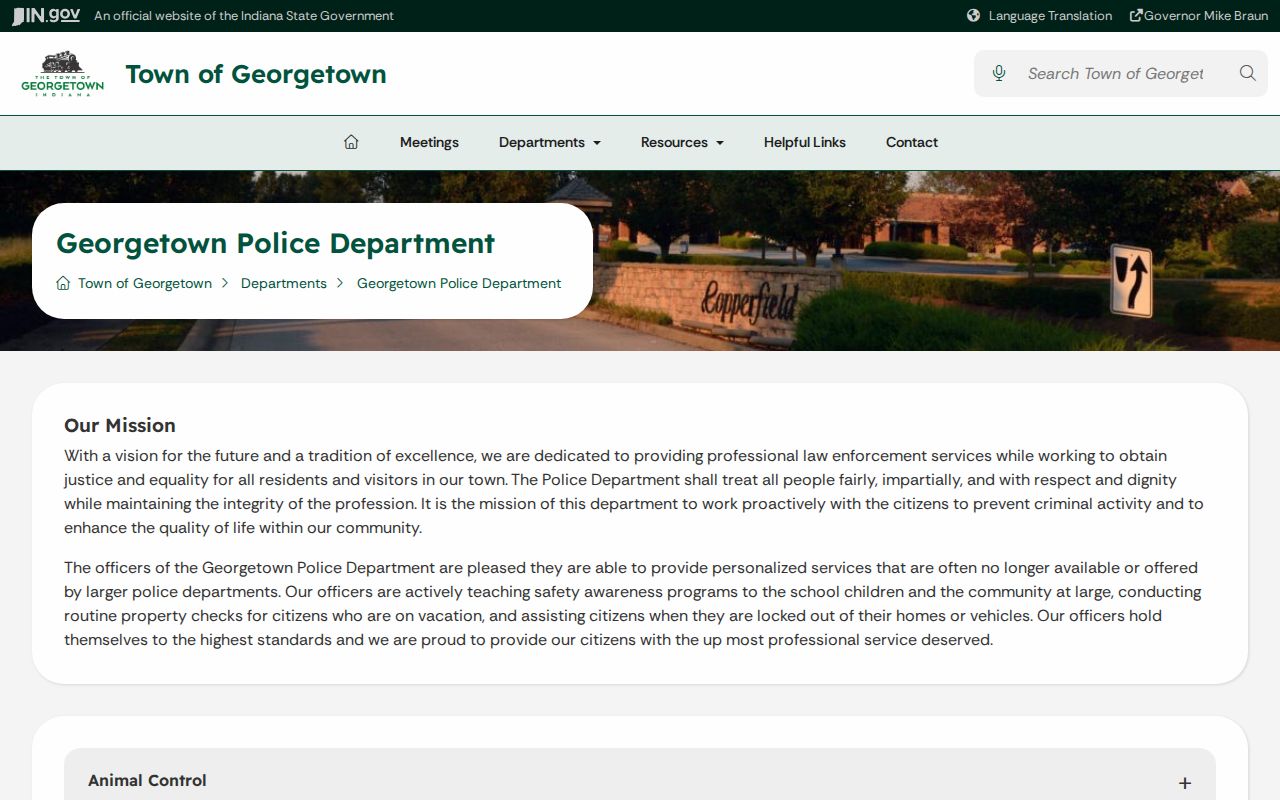Image resolution: width=1280 pixels, height=800 pixels.
Task: Open the Town of Georgetown logo image
Action: point(63,74)
